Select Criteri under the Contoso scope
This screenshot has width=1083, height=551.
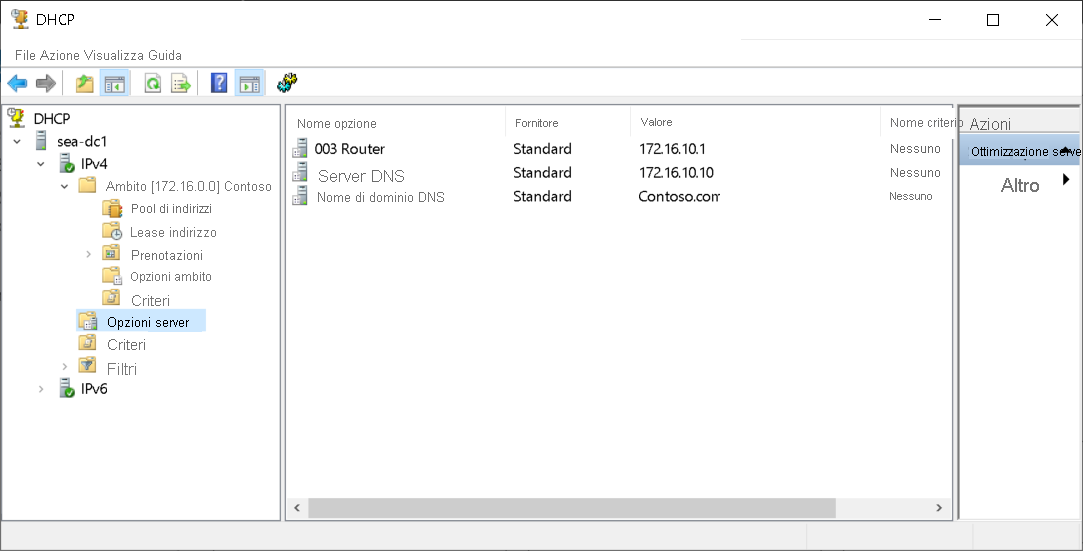(151, 300)
